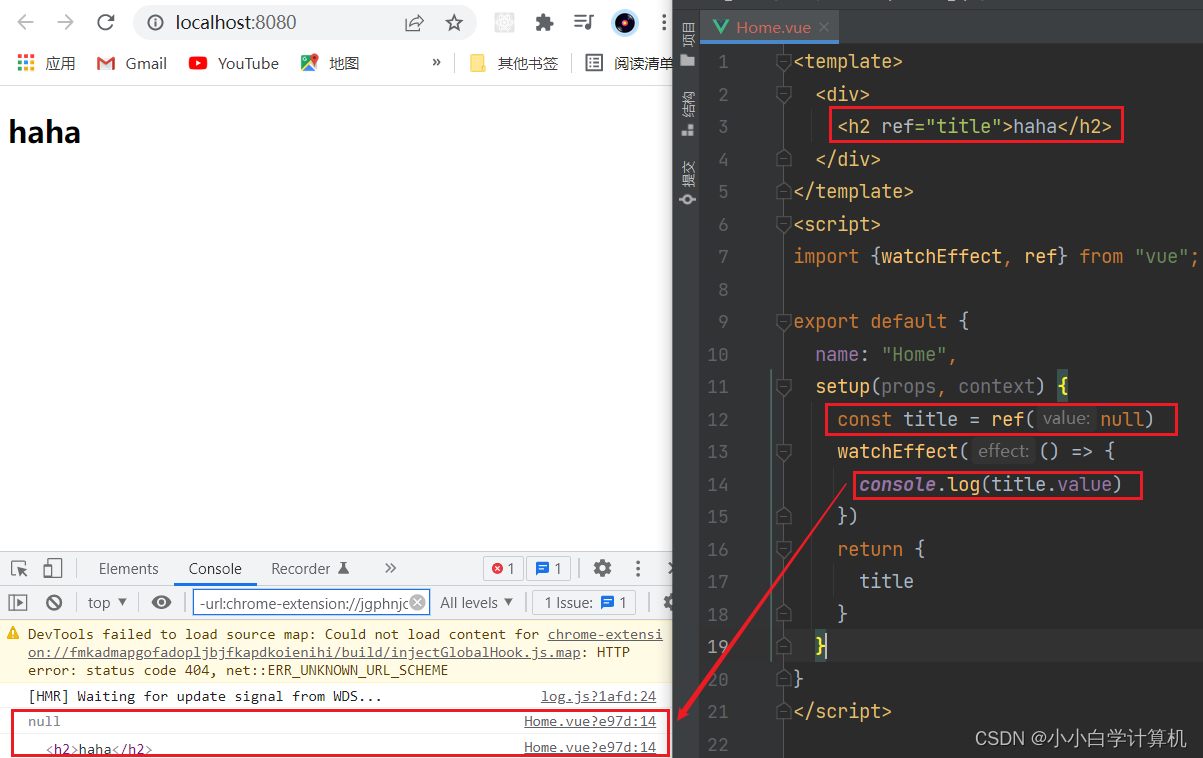View site information icon in address bar

(155, 22)
